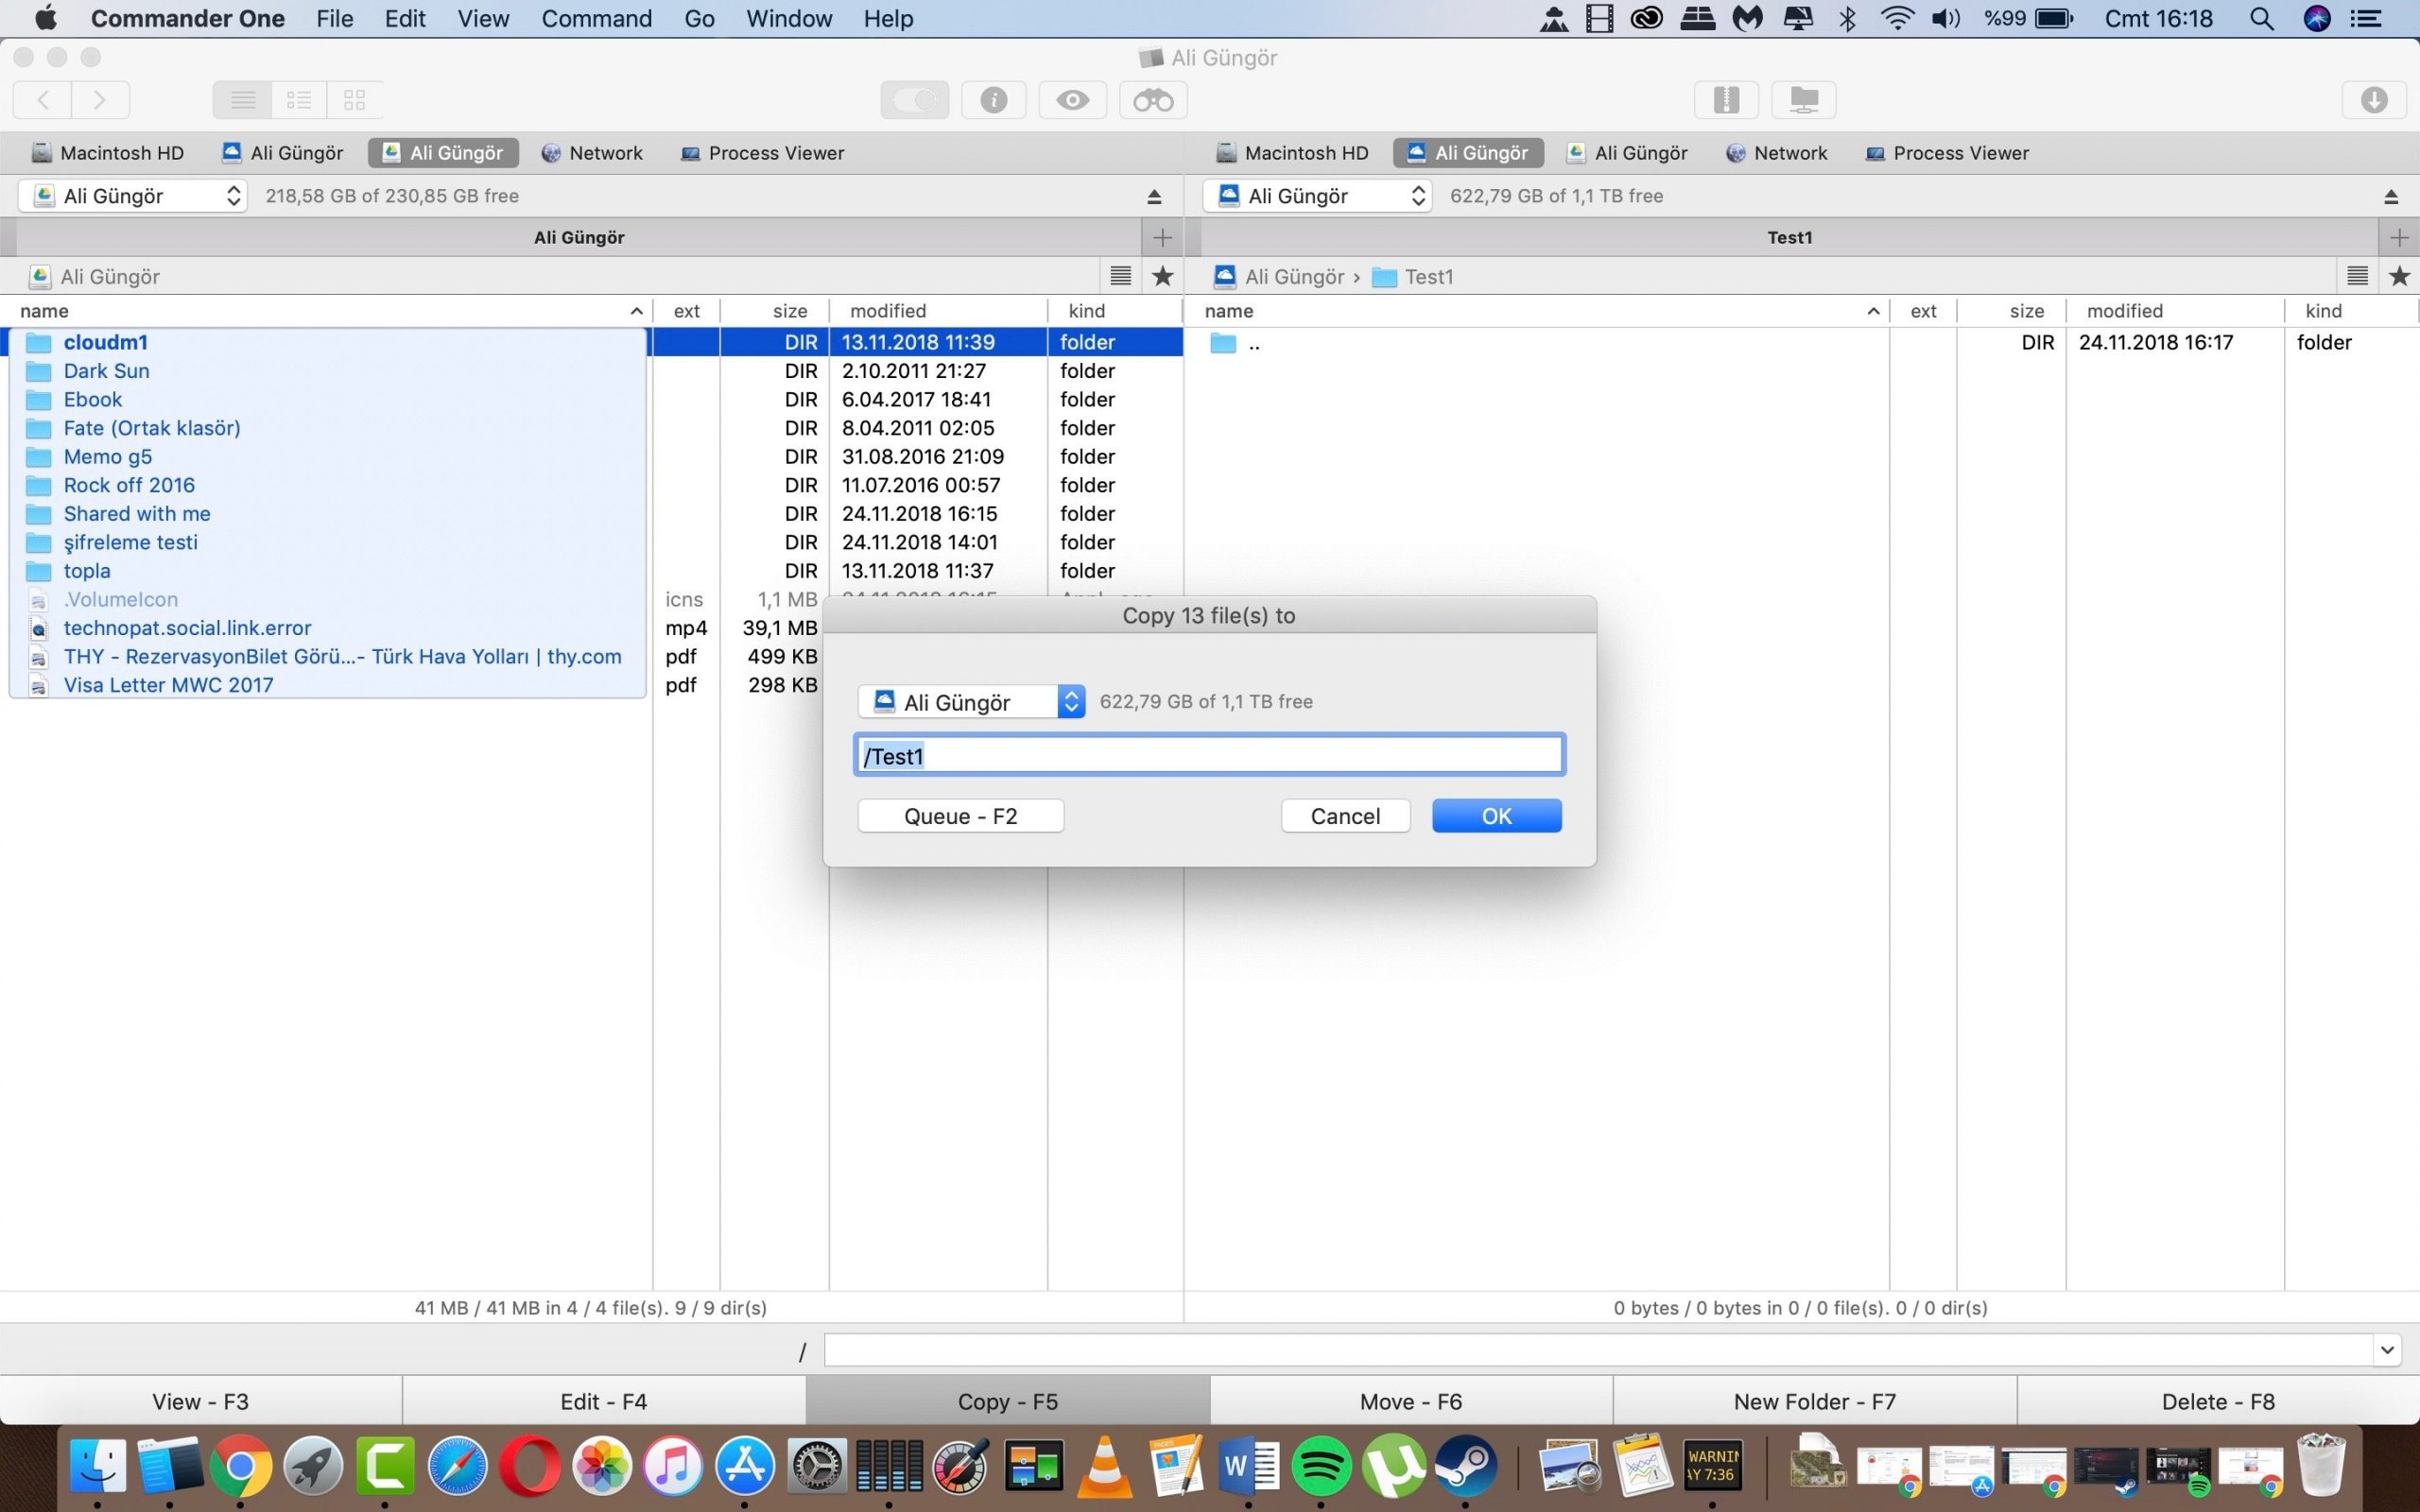Click the archive compress icon in toolbar

(1726, 100)
